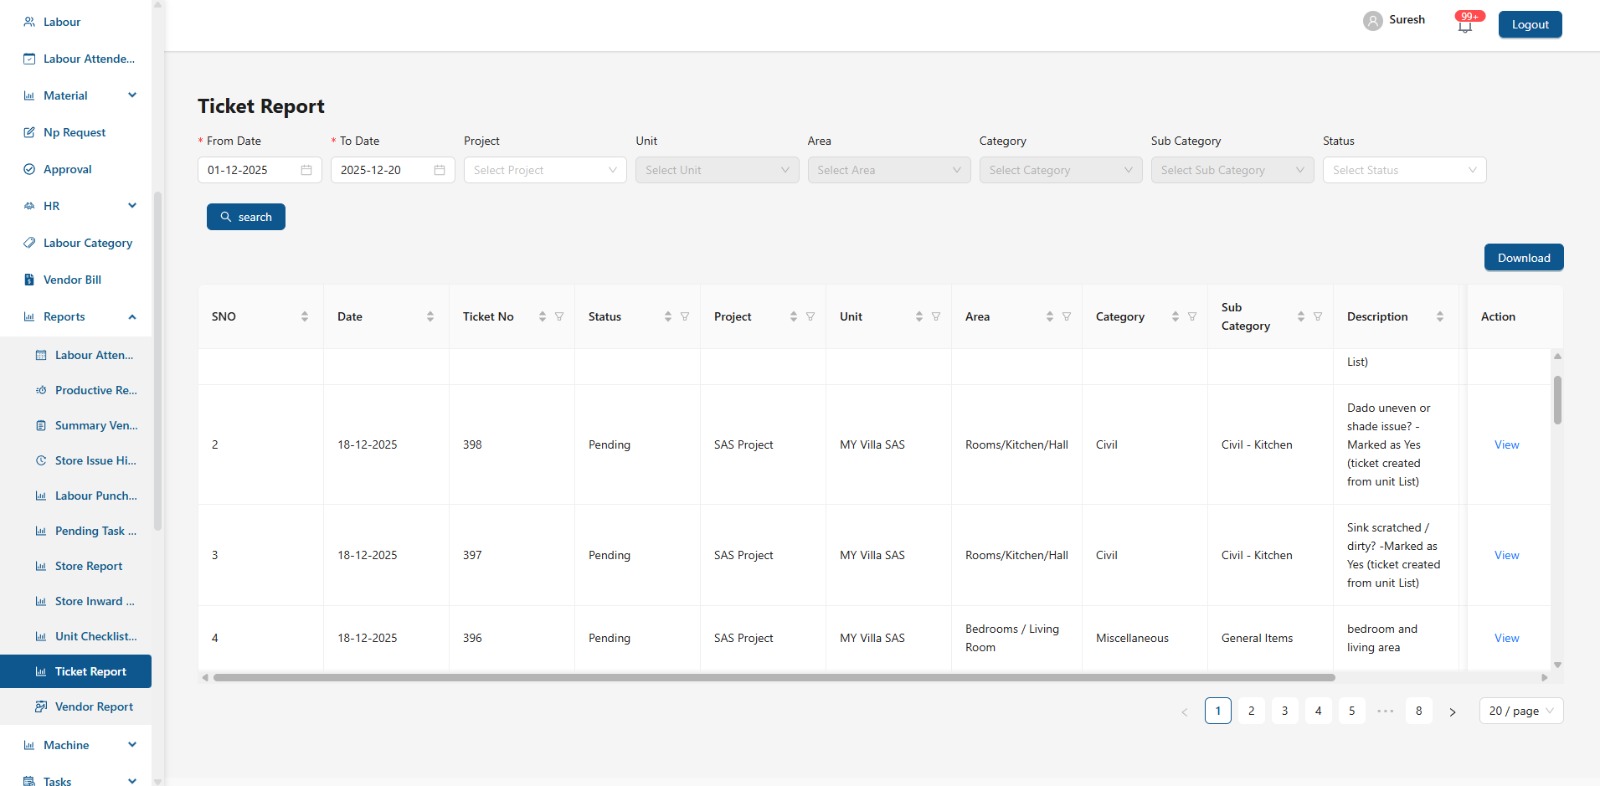Click the To Date input field

(x=393, y=170)
